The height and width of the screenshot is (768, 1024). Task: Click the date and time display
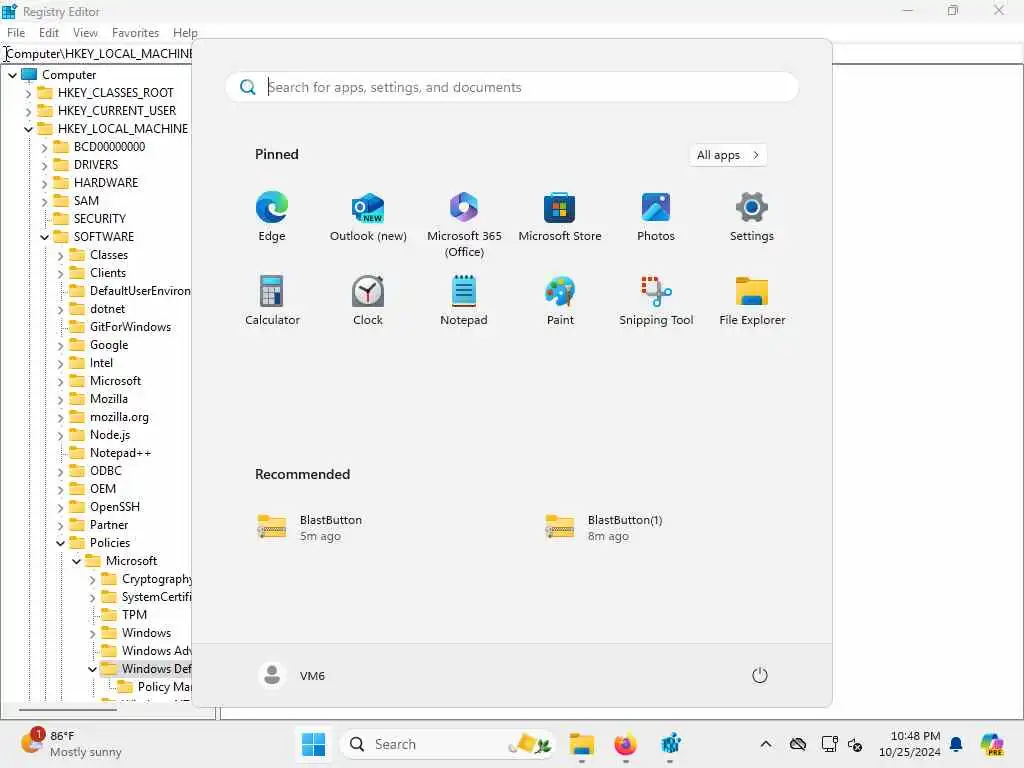click(909, 744)
